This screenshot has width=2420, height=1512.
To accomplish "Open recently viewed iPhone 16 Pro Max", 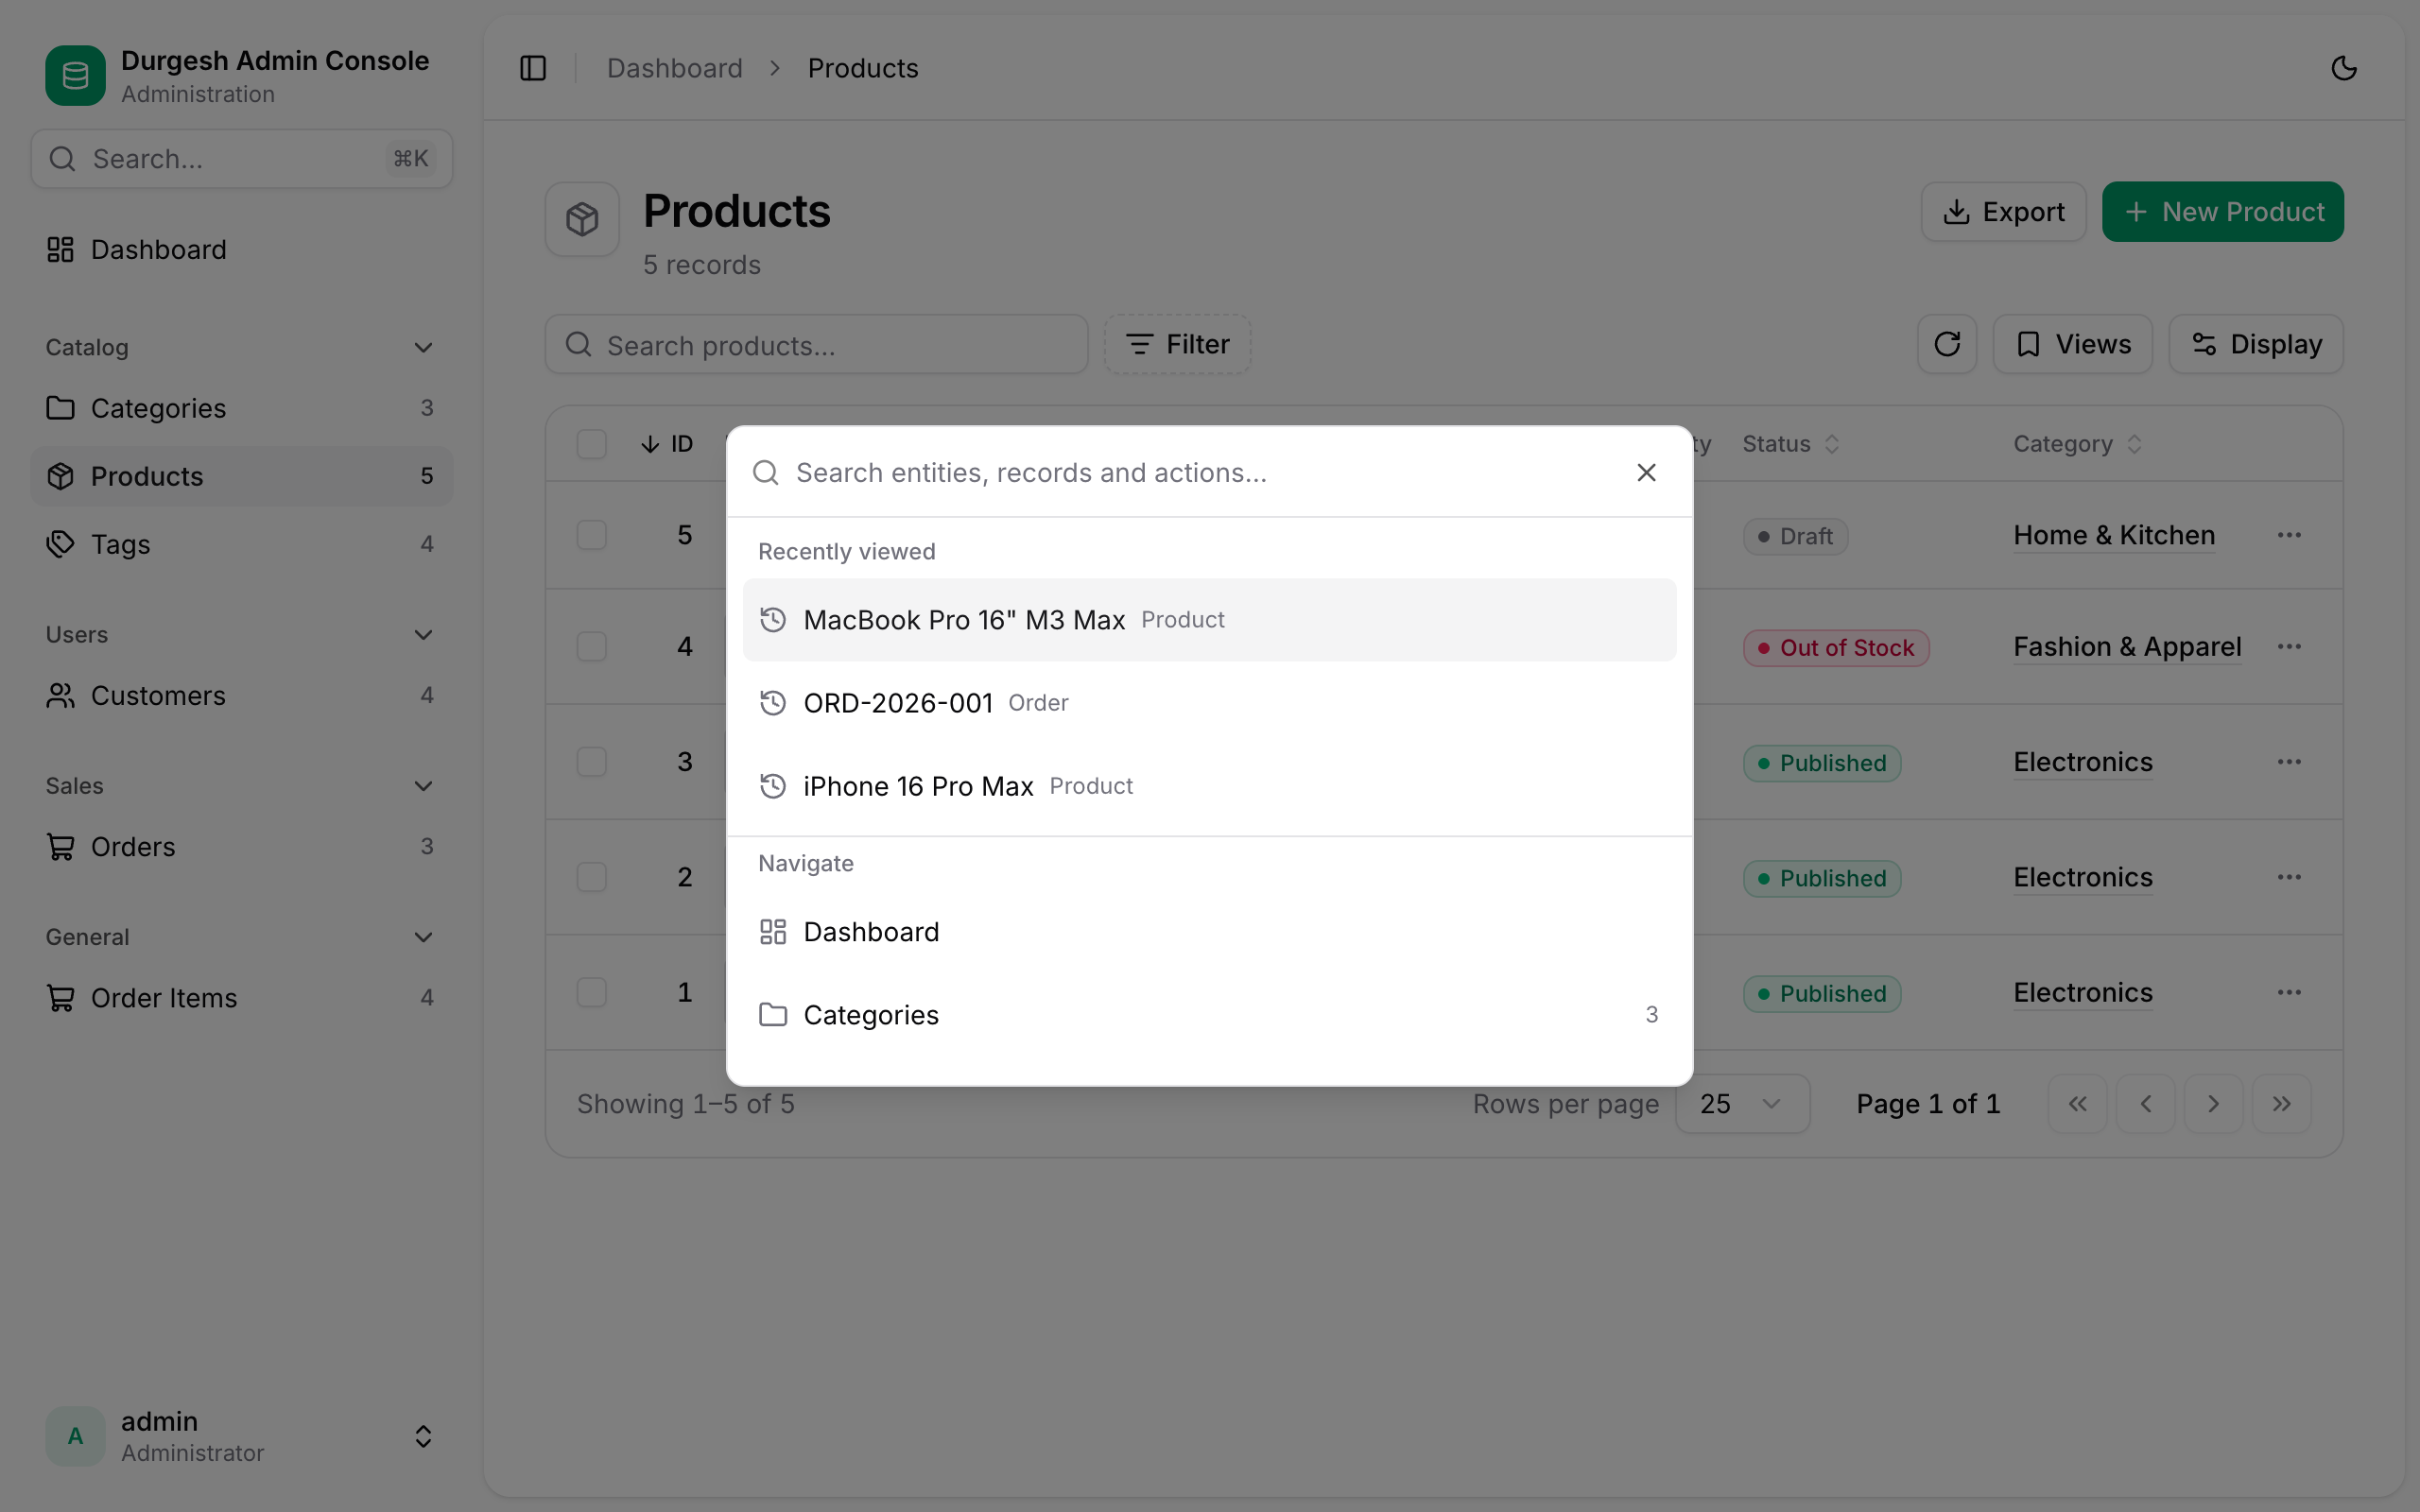I will 1209,786.
